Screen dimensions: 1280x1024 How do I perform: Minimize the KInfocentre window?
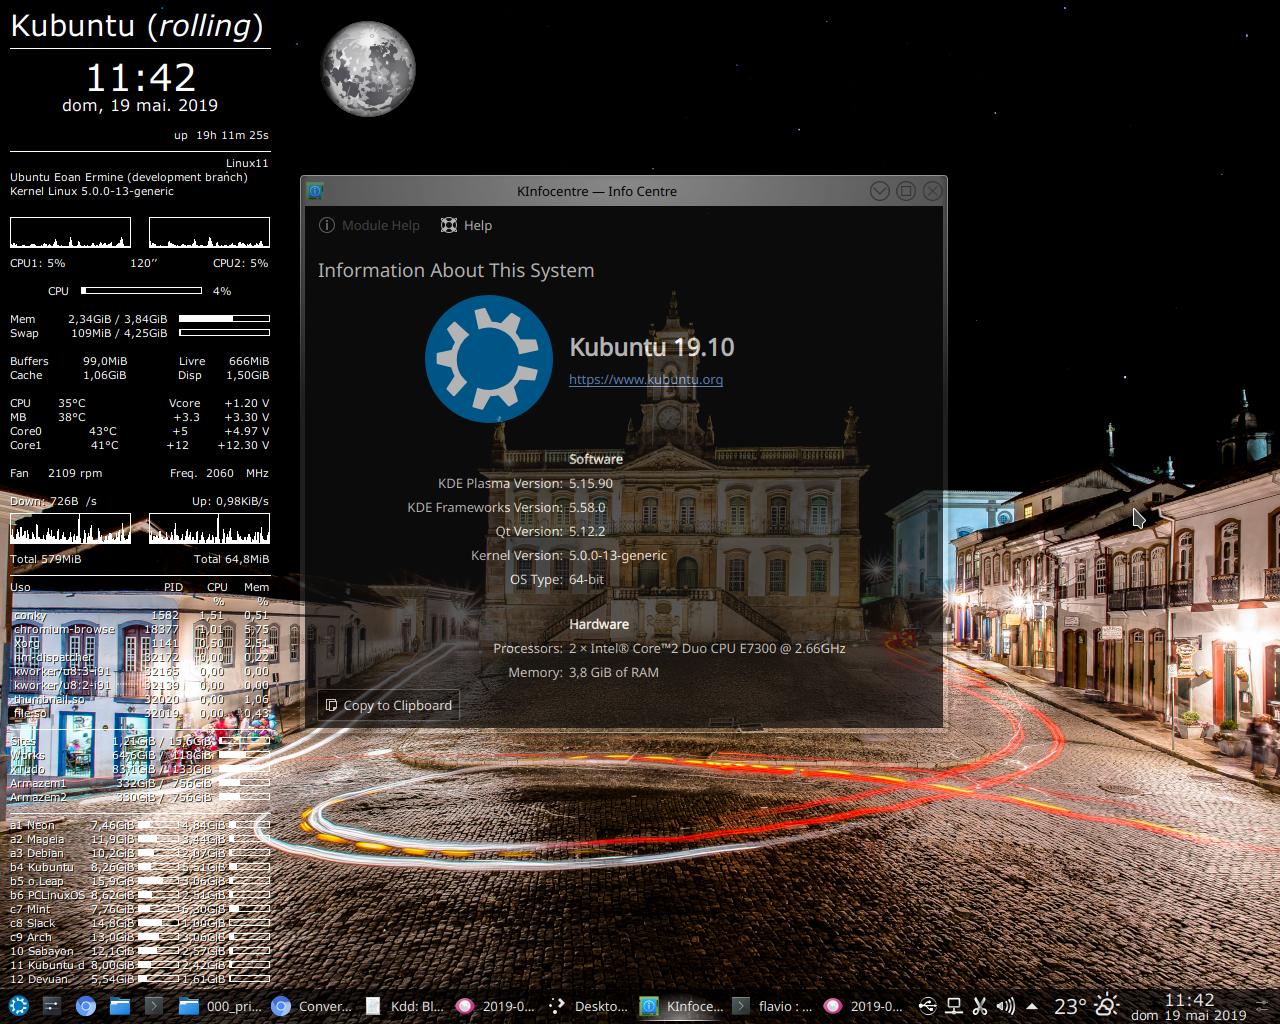(x=880, y=190)
